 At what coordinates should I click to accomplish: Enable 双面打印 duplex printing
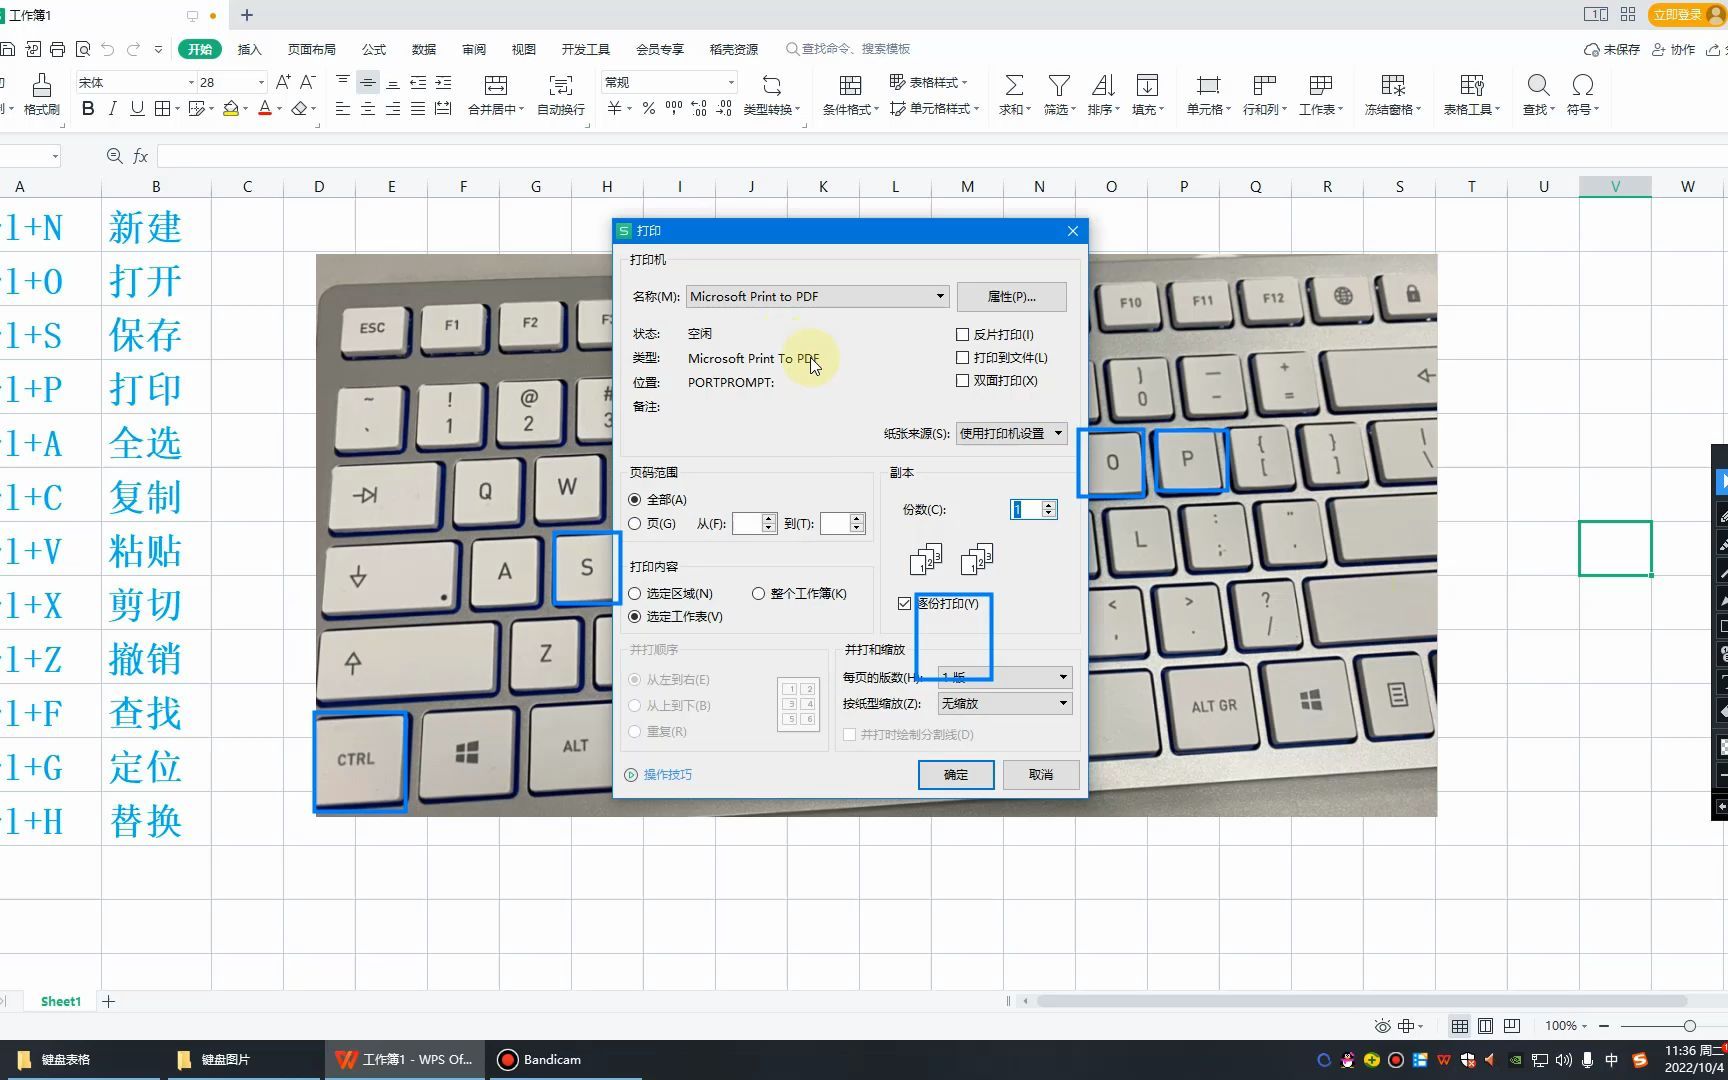963,380
